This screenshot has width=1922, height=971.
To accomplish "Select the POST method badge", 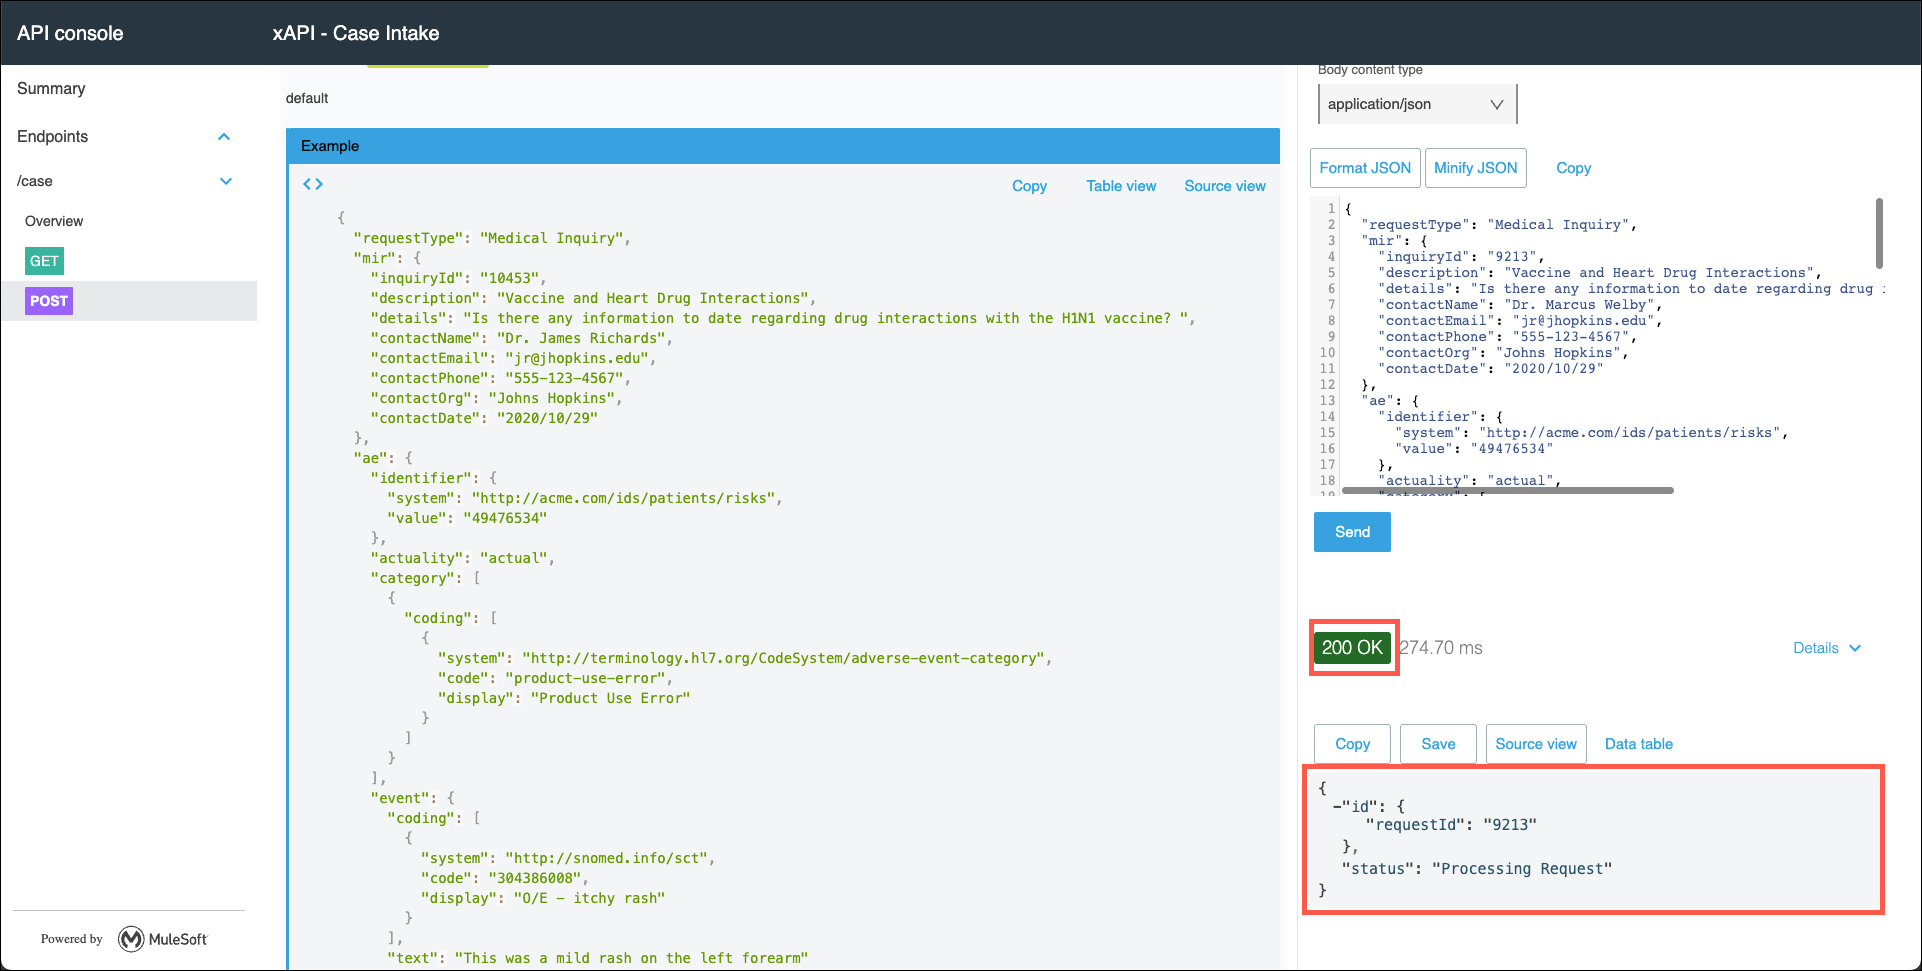I will pyautogui.click(x=49, y=301).
